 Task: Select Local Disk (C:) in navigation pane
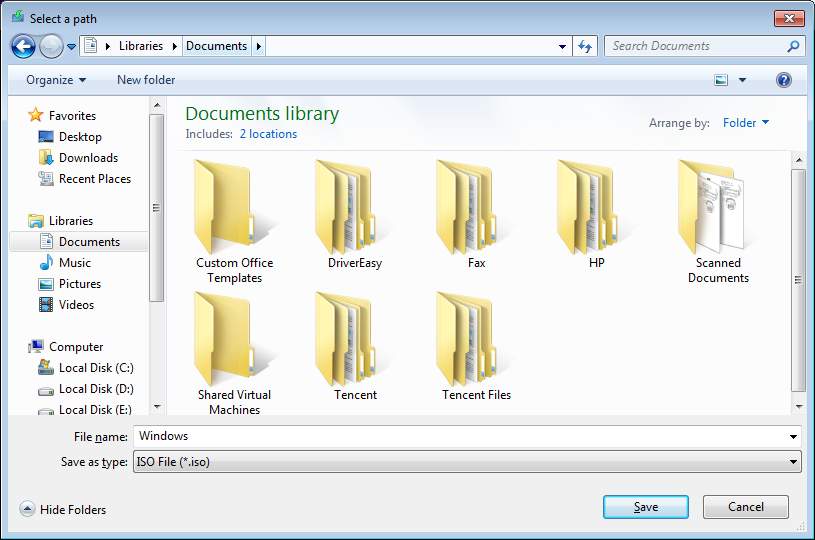coord(95,368)
